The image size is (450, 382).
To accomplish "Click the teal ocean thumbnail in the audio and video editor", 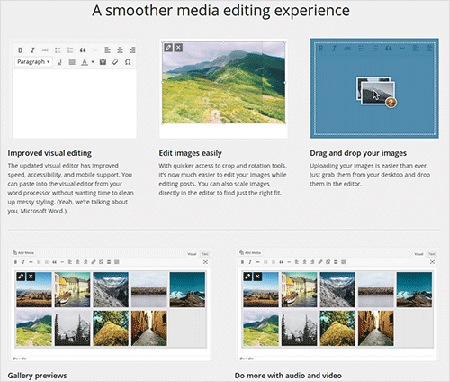I will coord(414,289).
